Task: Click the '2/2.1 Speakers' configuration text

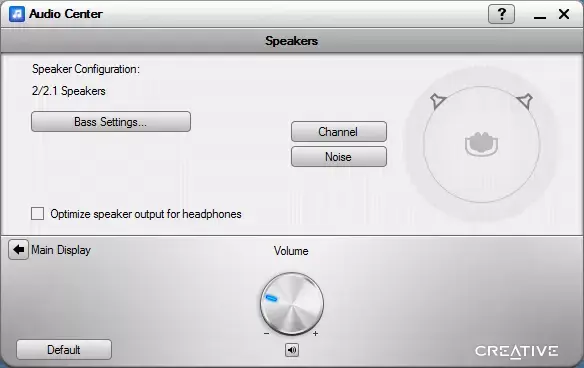Action: [69, 91]
